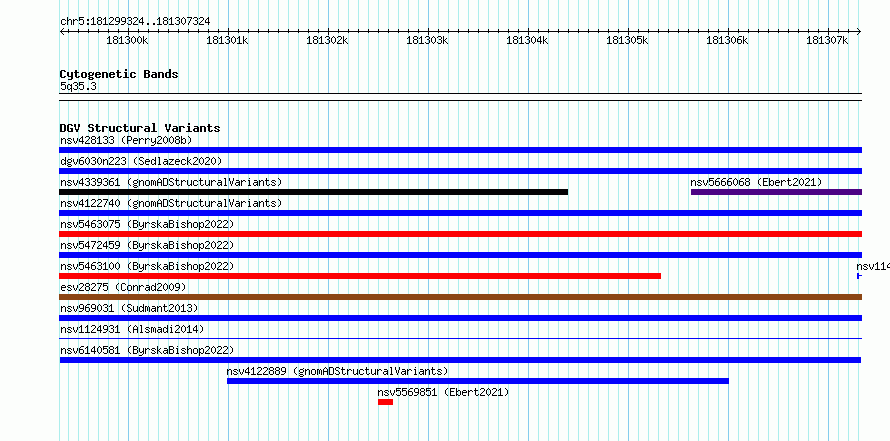This screenshot has width=890, height=441.
Task: Open nsv5463075 (ByrskaBishop2022) label
Action: [x=147, y=224]
